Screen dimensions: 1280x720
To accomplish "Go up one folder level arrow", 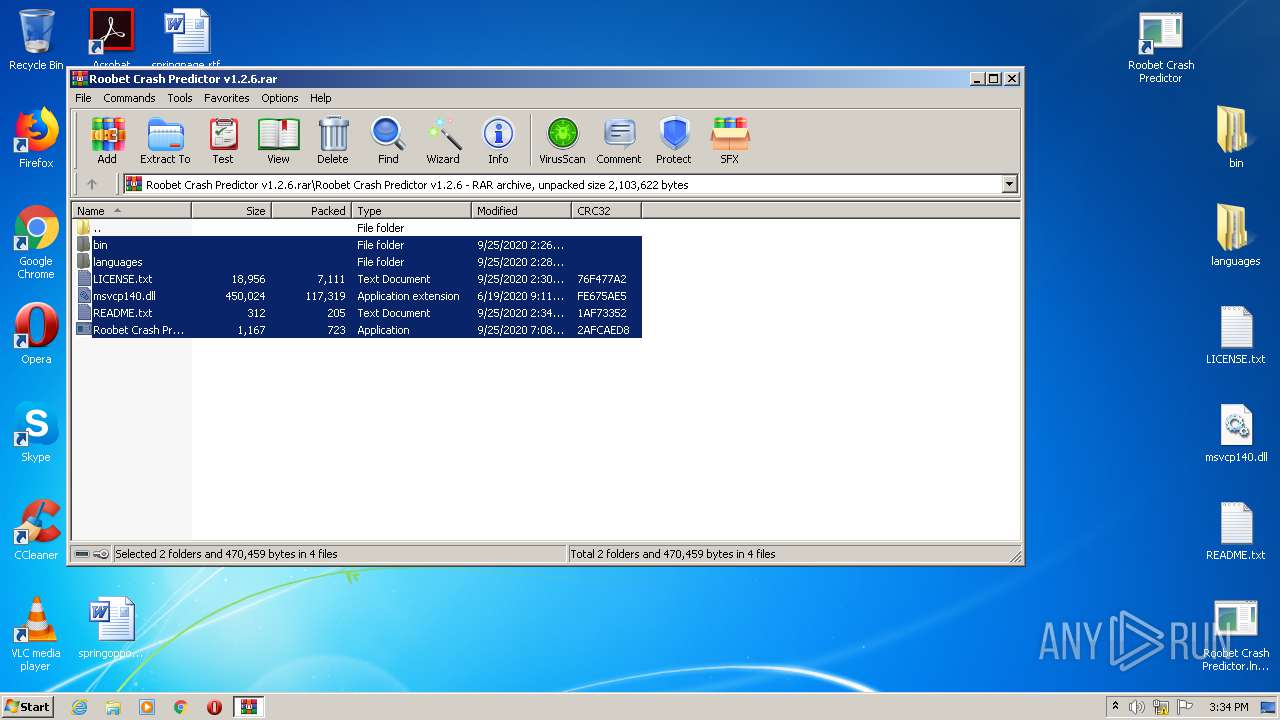I will (92, 184).
